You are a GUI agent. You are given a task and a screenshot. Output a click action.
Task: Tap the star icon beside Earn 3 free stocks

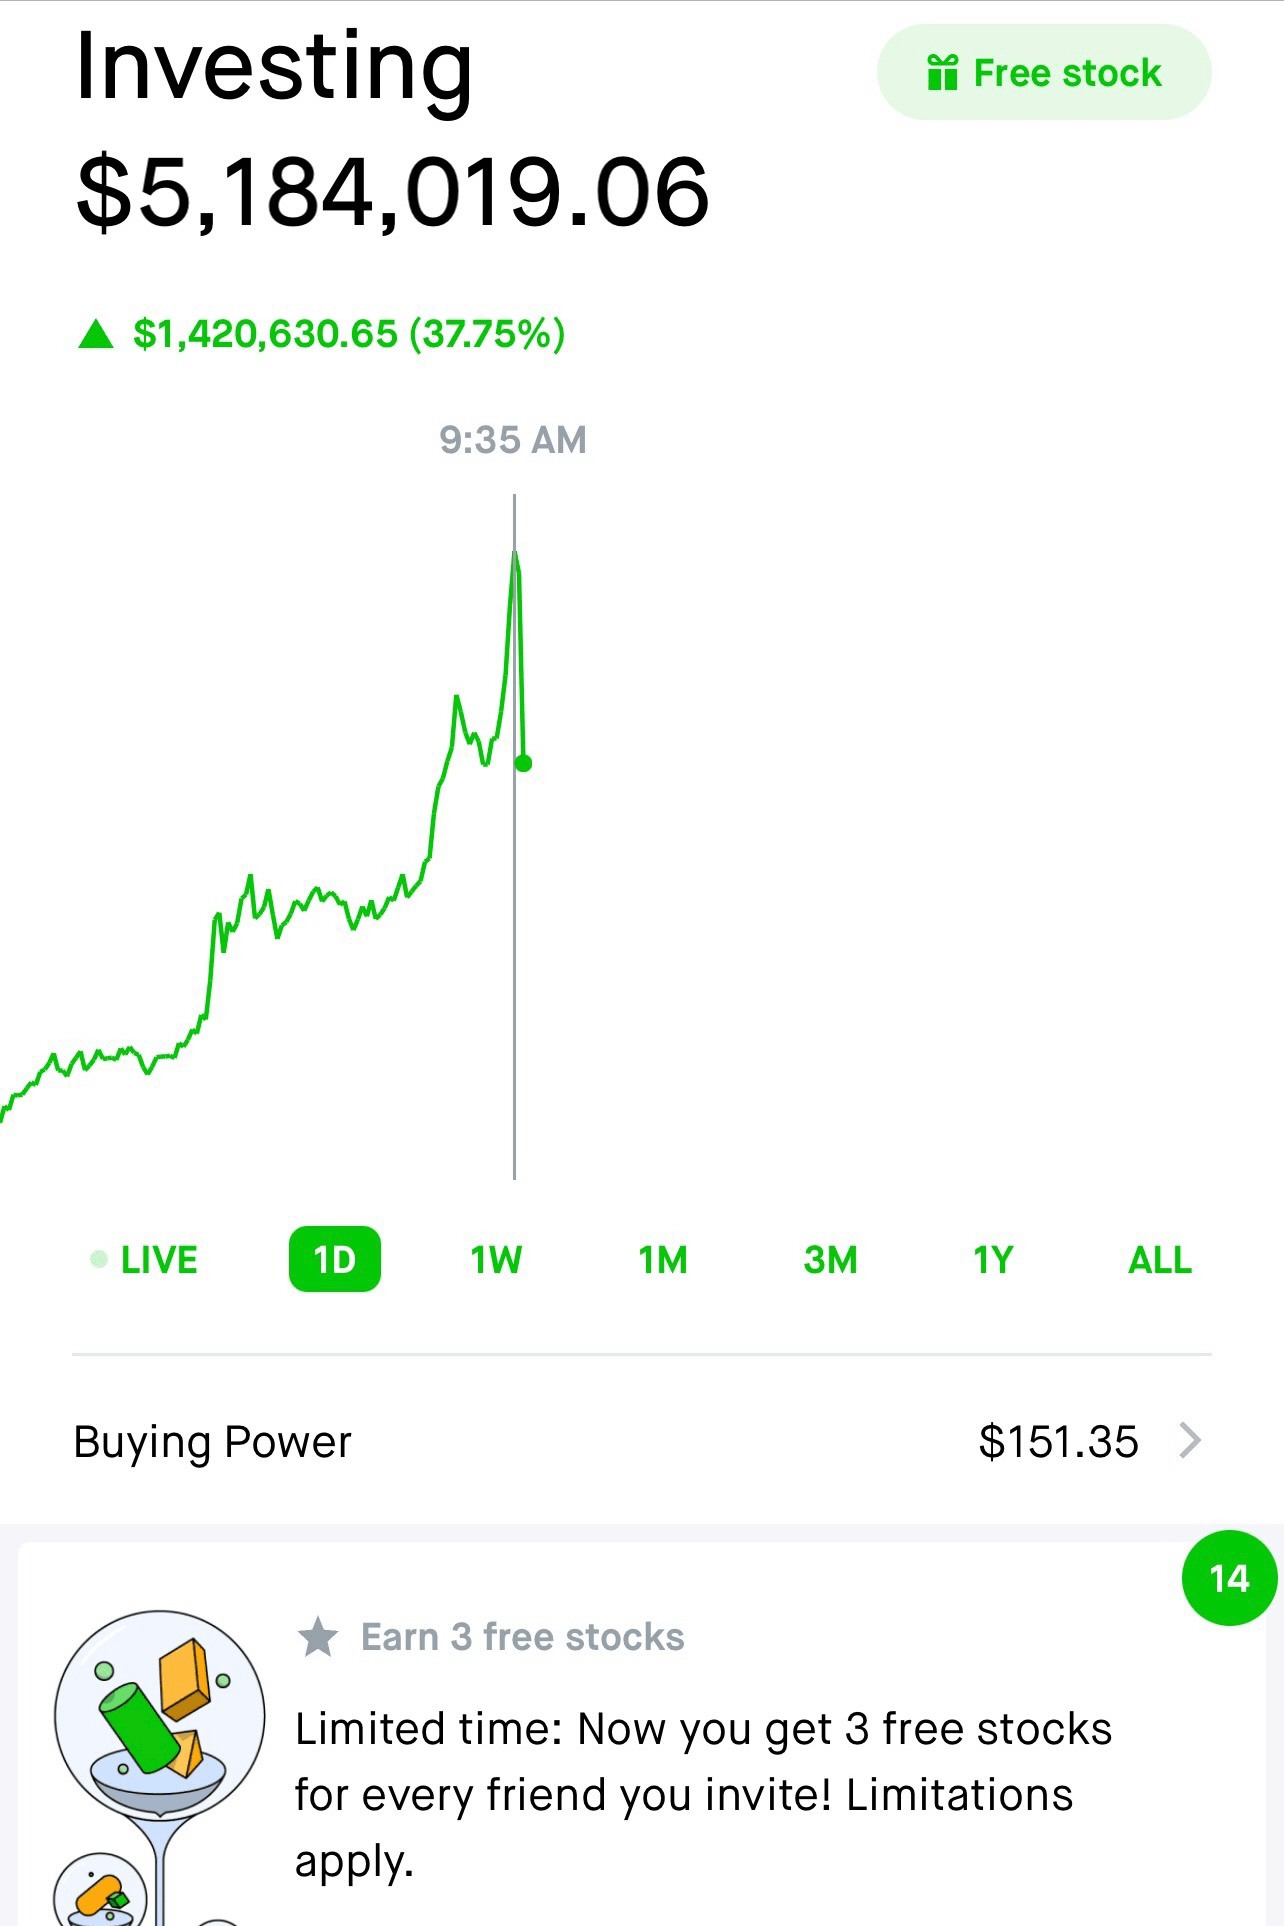318,1638
